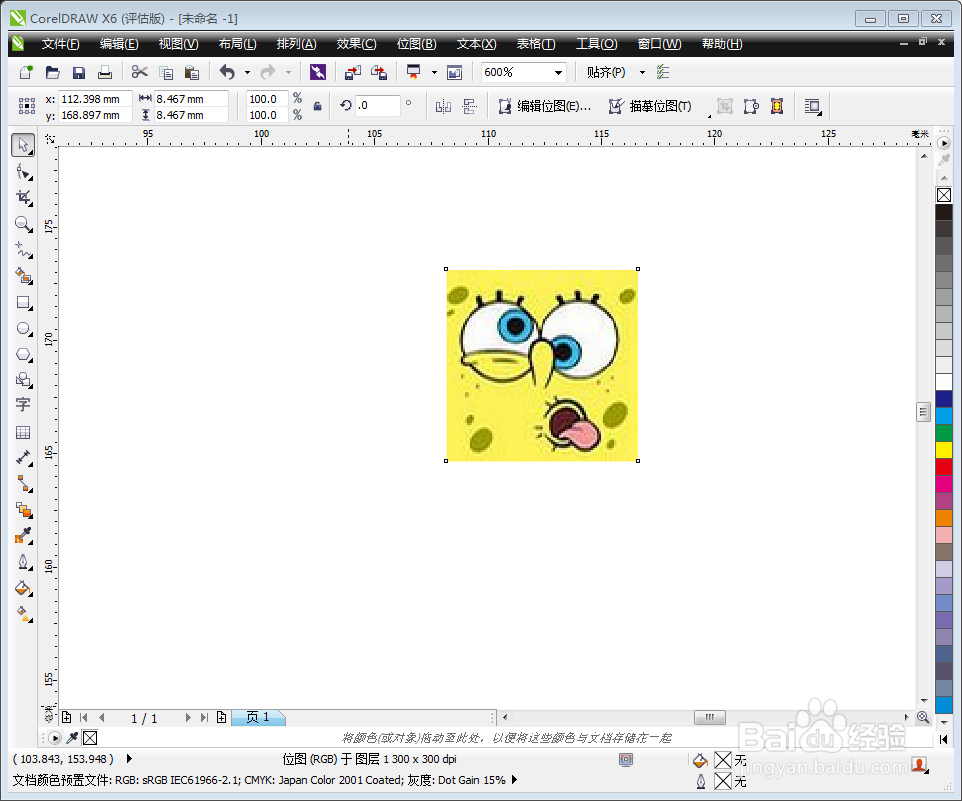Open the 位图(B) menu
The image size is (962, 801).
tap(416, 43)
